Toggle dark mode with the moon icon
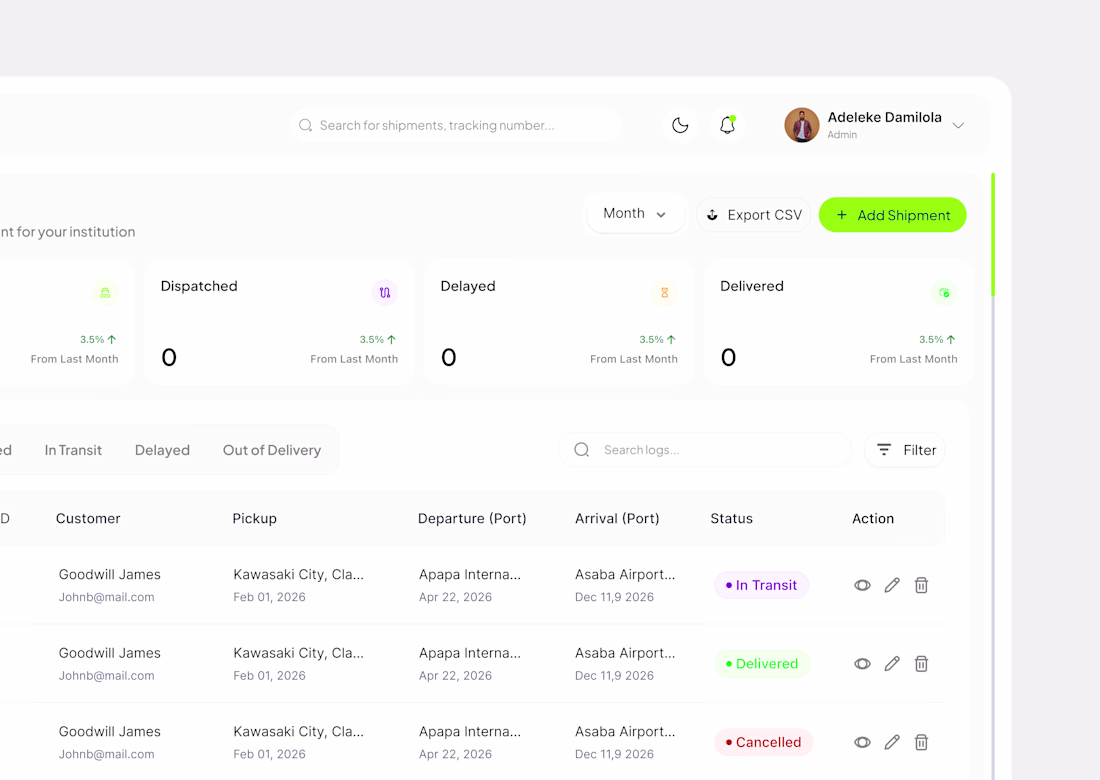This screenshot has width=1100, height=780. (x=680, y=125)
